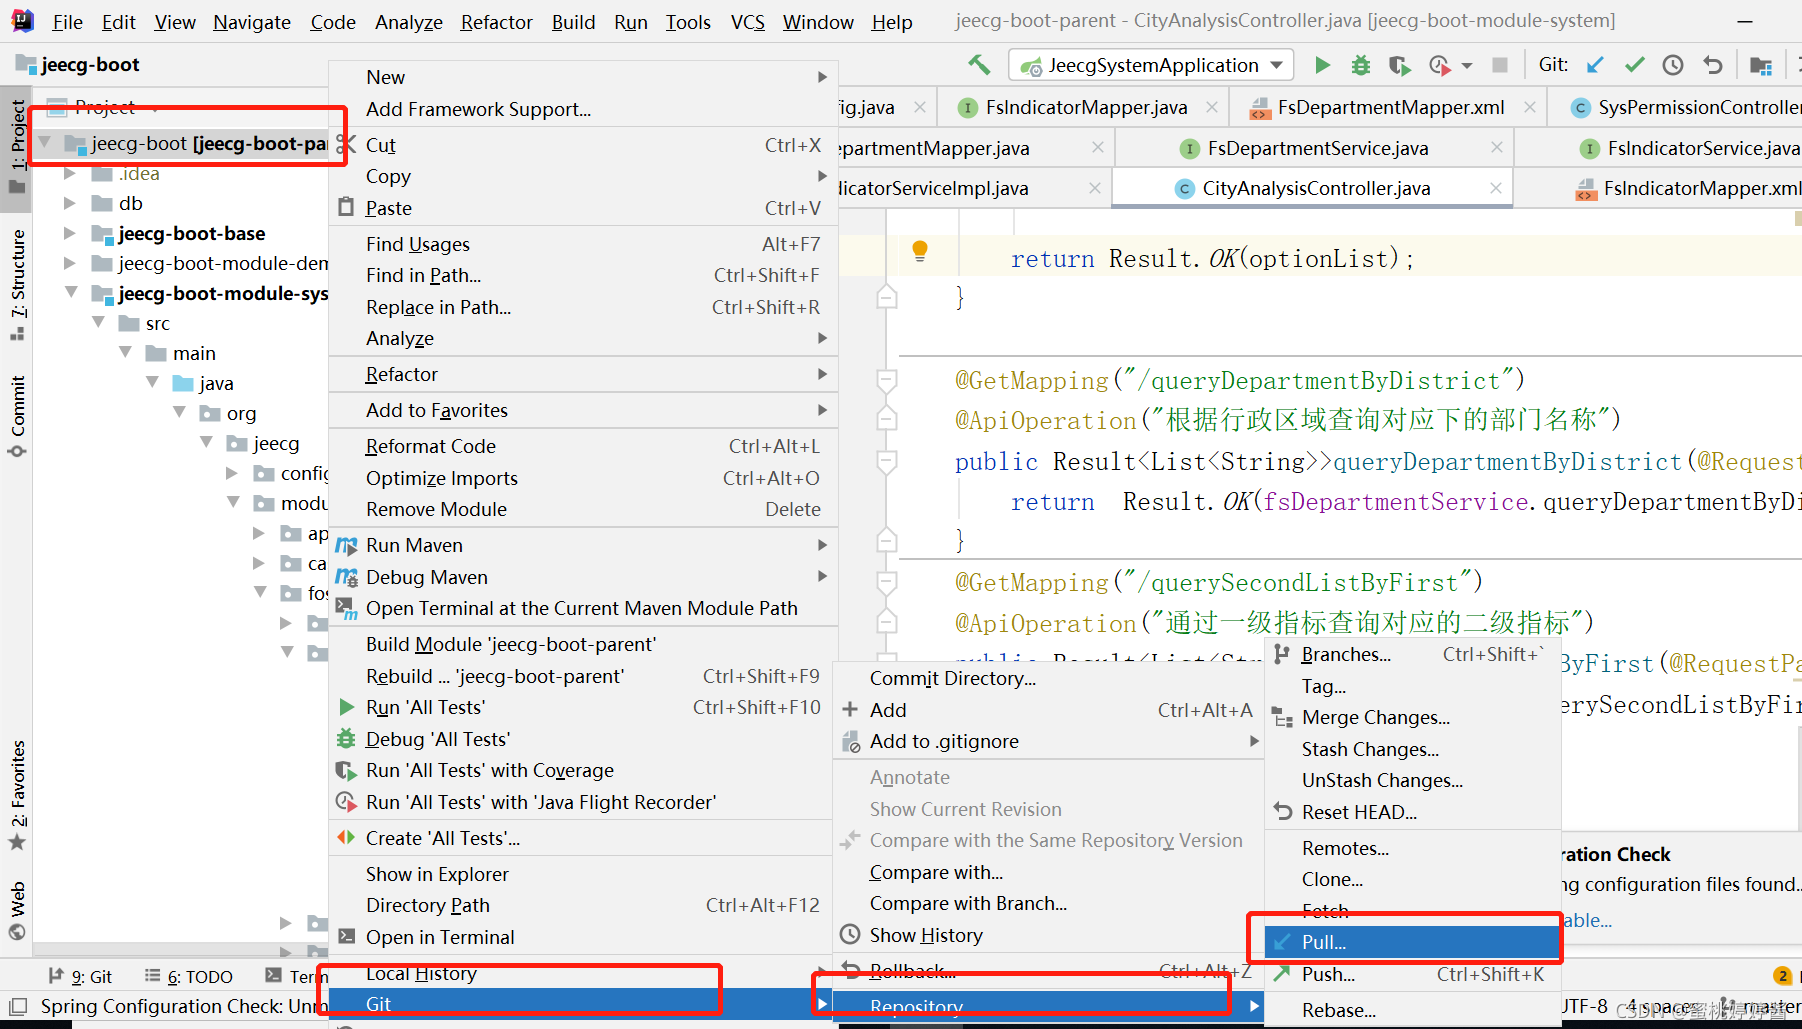
Task: Expand the db folder in tree
Action: [70, 203]
